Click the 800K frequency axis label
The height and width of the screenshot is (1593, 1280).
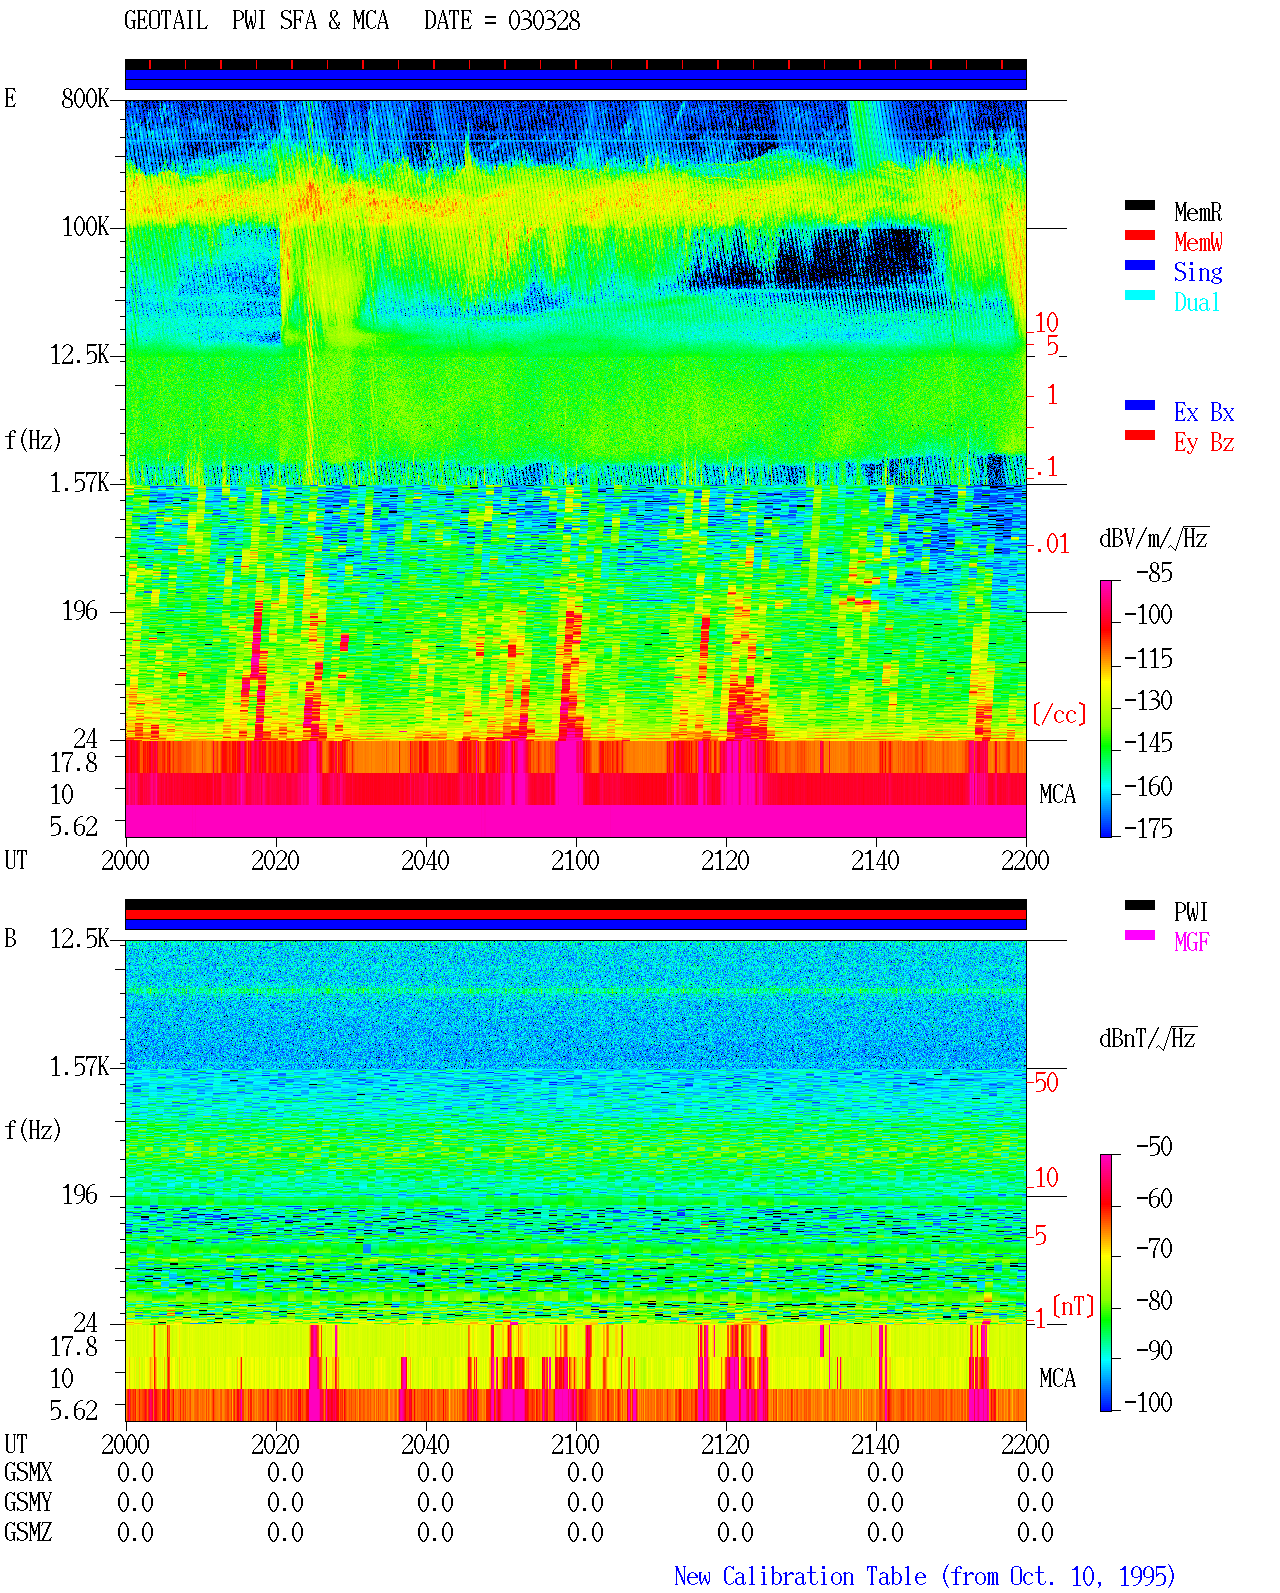point(85,99)
